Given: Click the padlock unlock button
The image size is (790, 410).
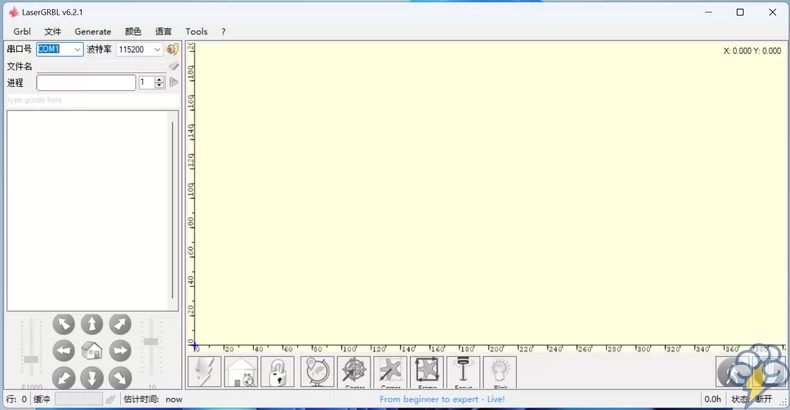Looking at the screenshot, I should pos(278,372).
